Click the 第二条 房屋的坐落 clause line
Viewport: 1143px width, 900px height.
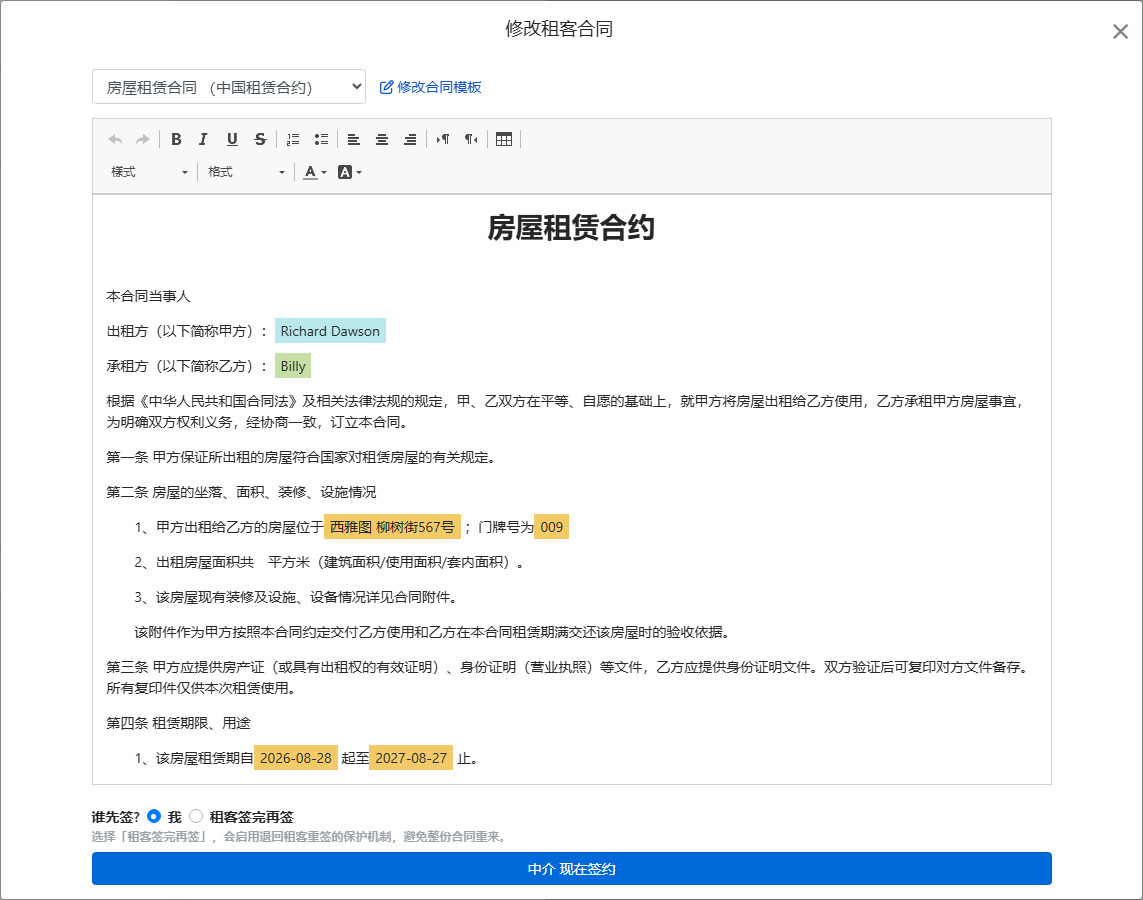click(x=241, y=492)
